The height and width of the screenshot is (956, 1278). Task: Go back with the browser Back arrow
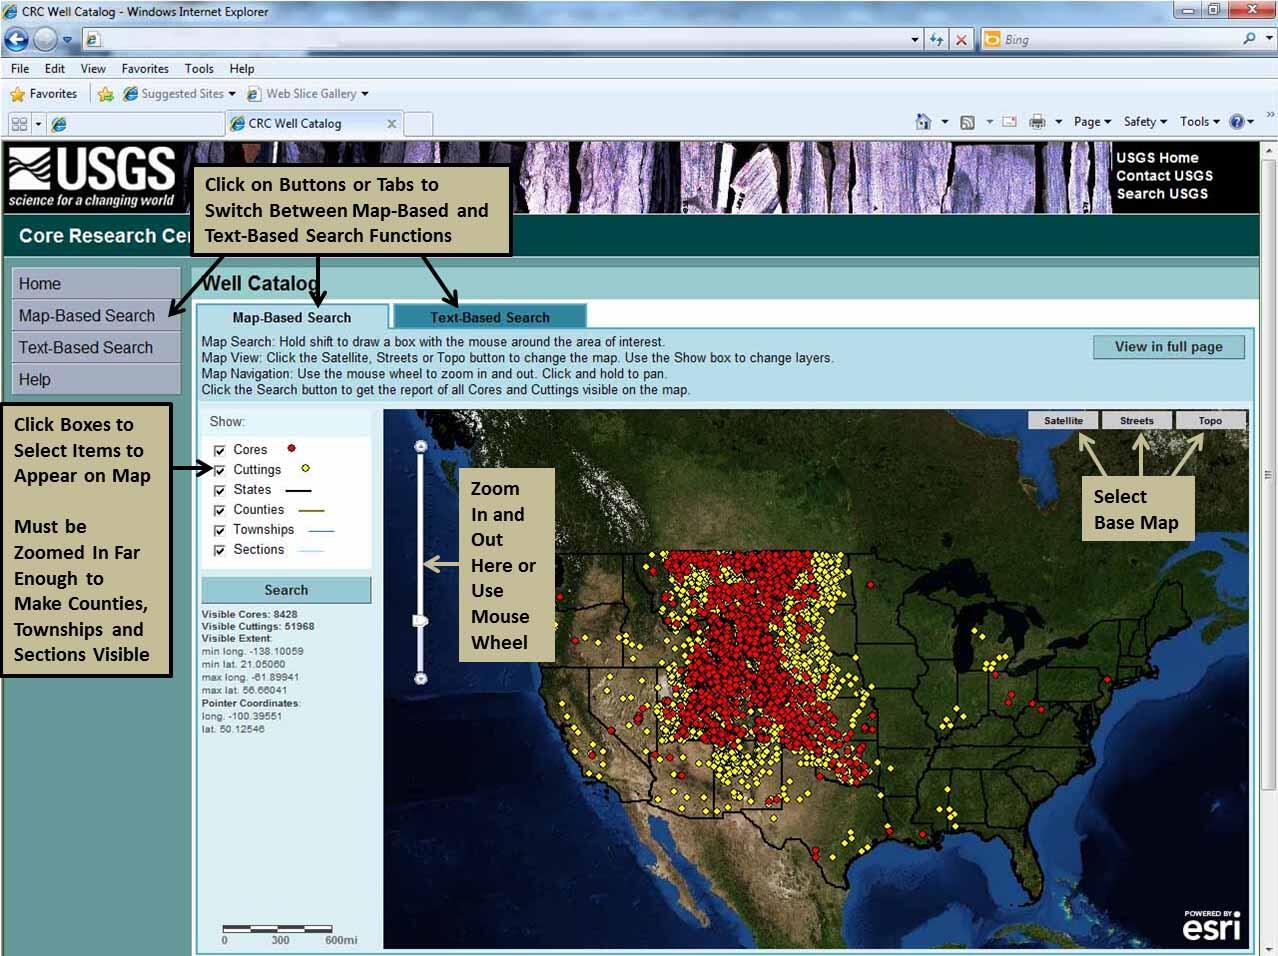[16, 39]
